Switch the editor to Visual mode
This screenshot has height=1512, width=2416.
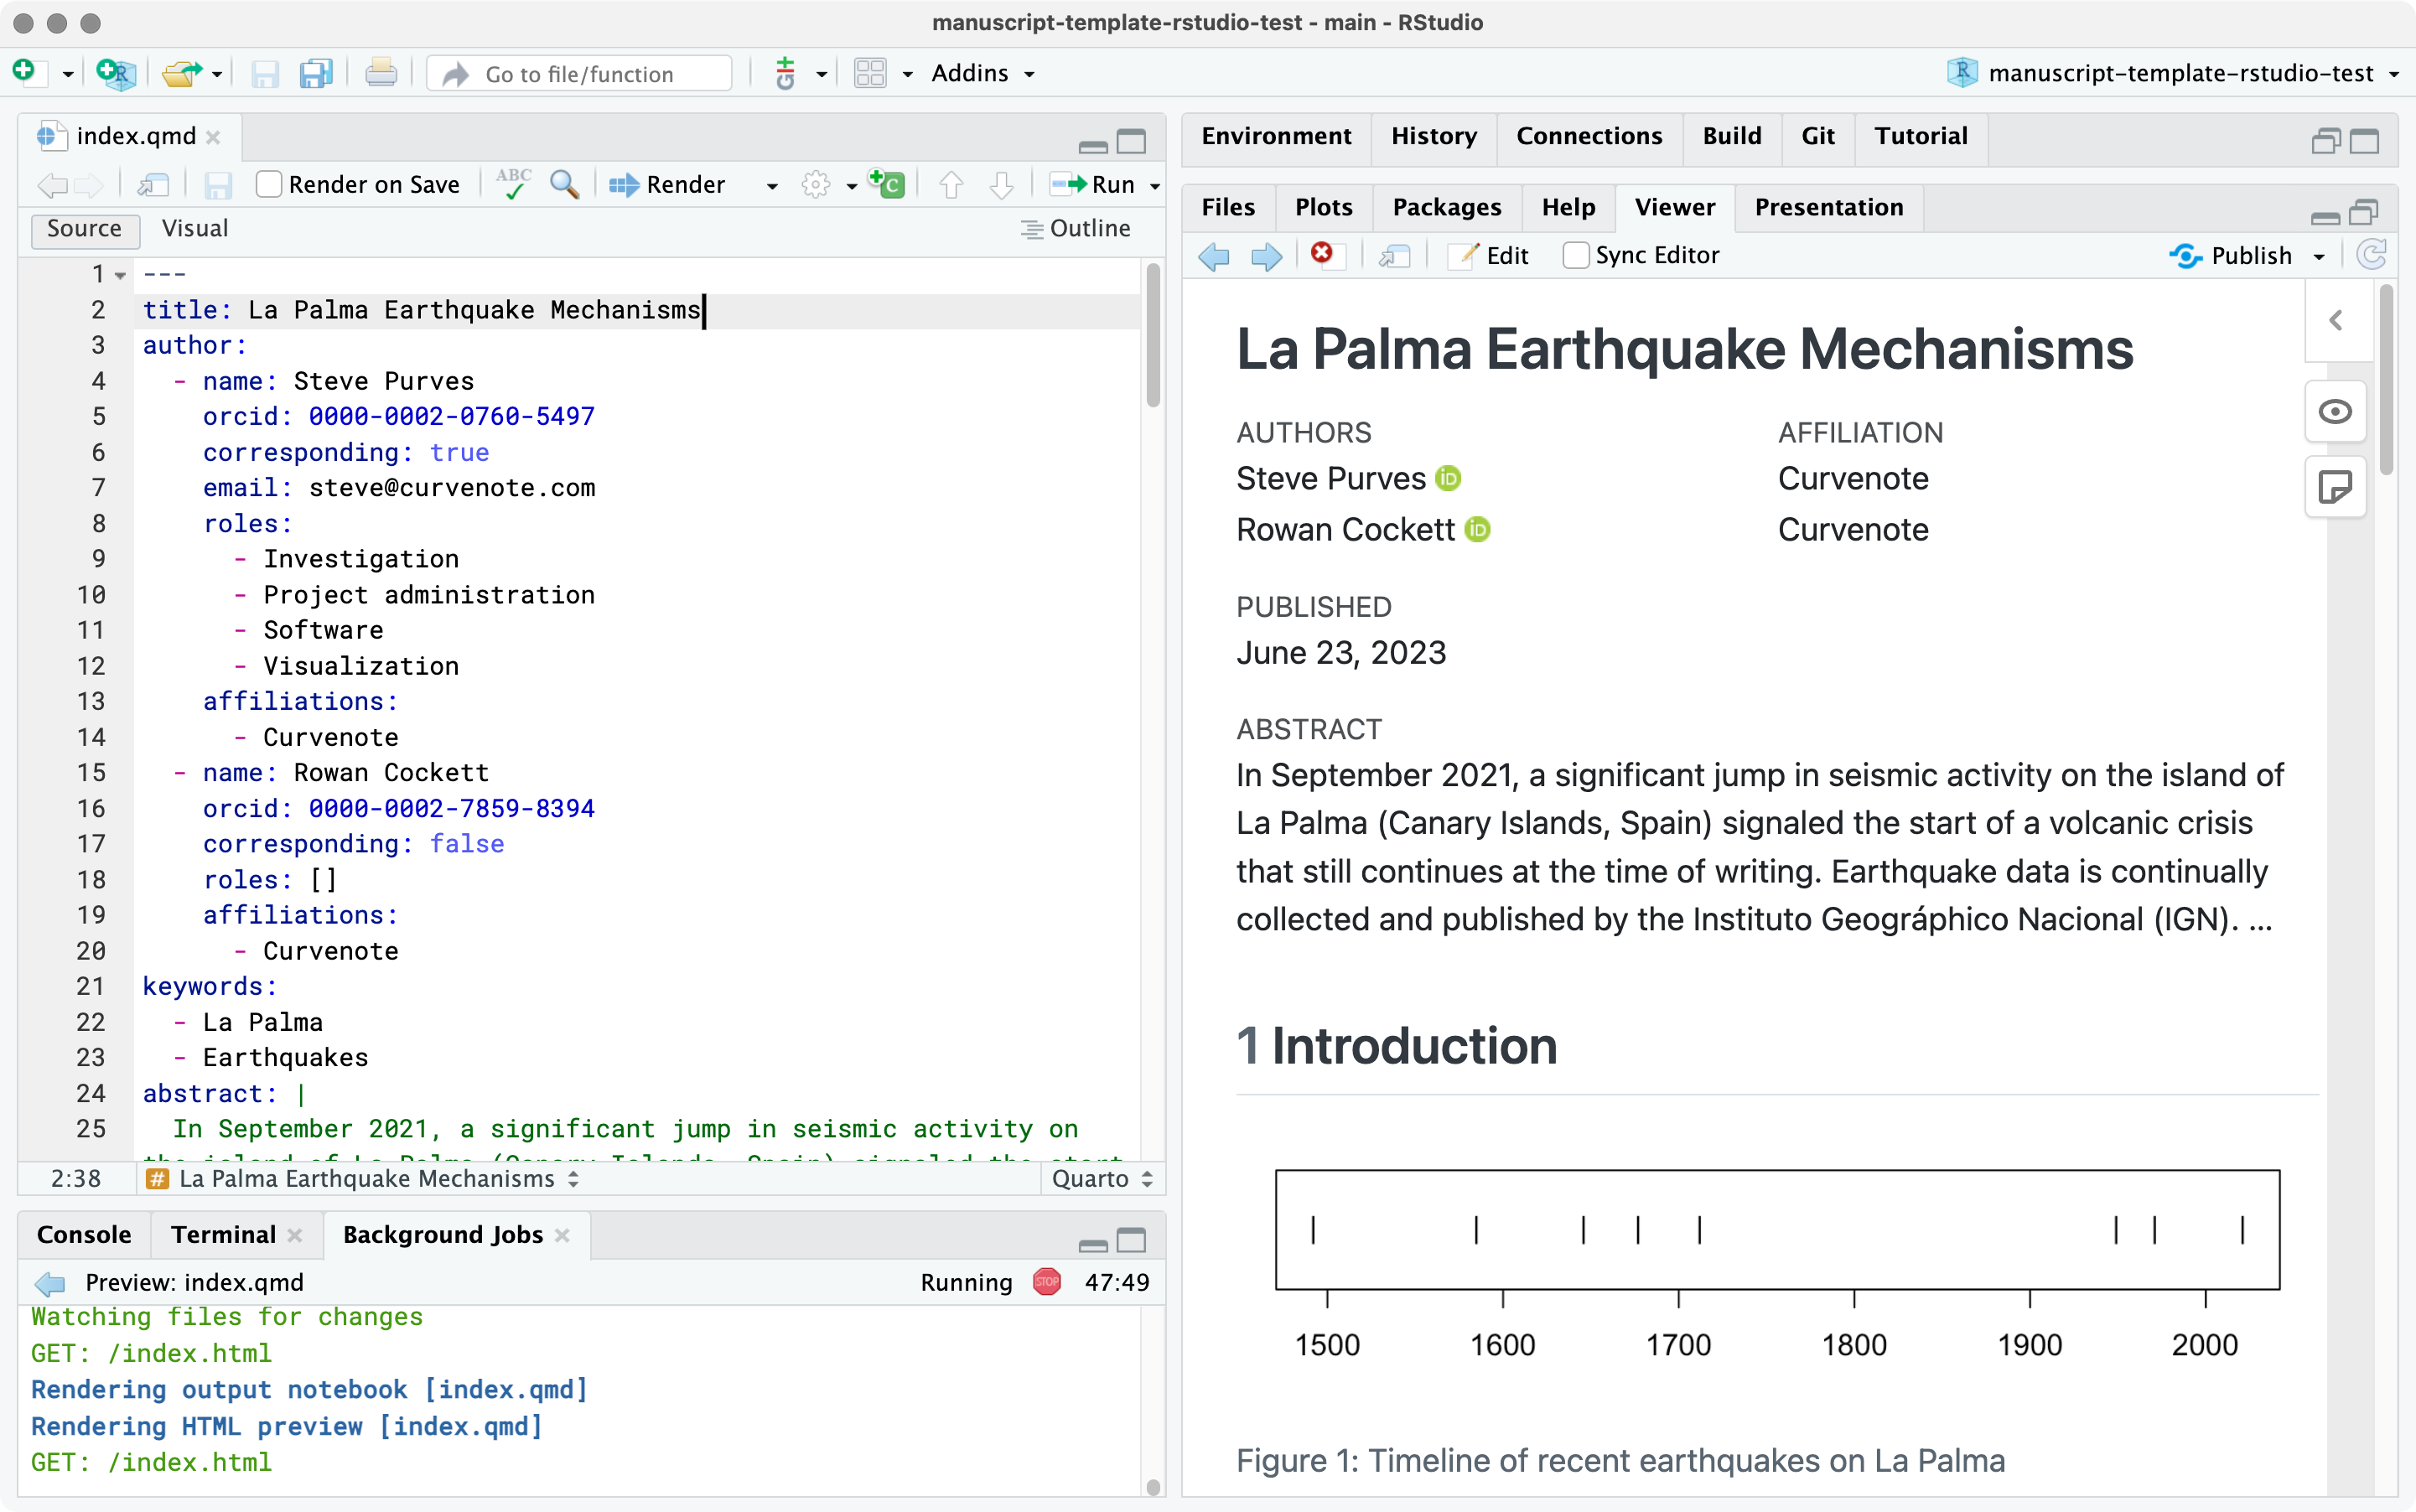pos(194,229)
